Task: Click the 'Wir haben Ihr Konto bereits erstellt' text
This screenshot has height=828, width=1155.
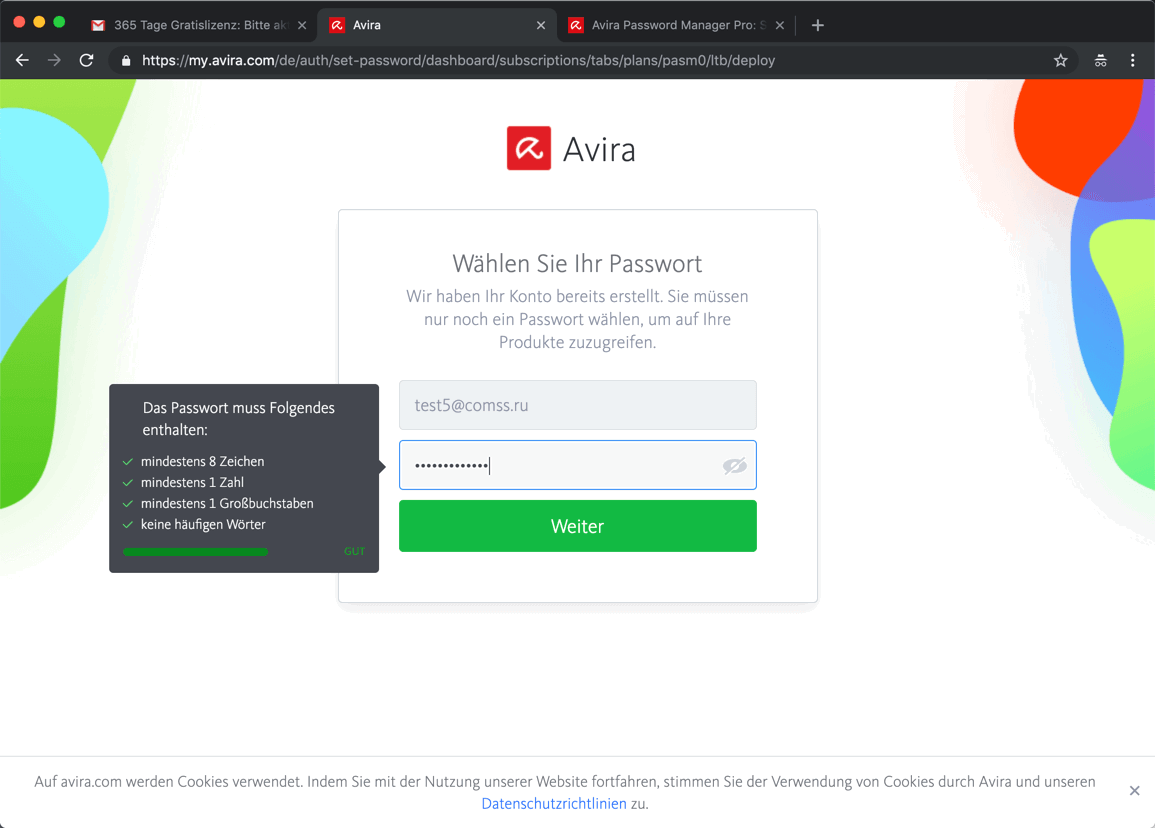Action: coord(578,319)
